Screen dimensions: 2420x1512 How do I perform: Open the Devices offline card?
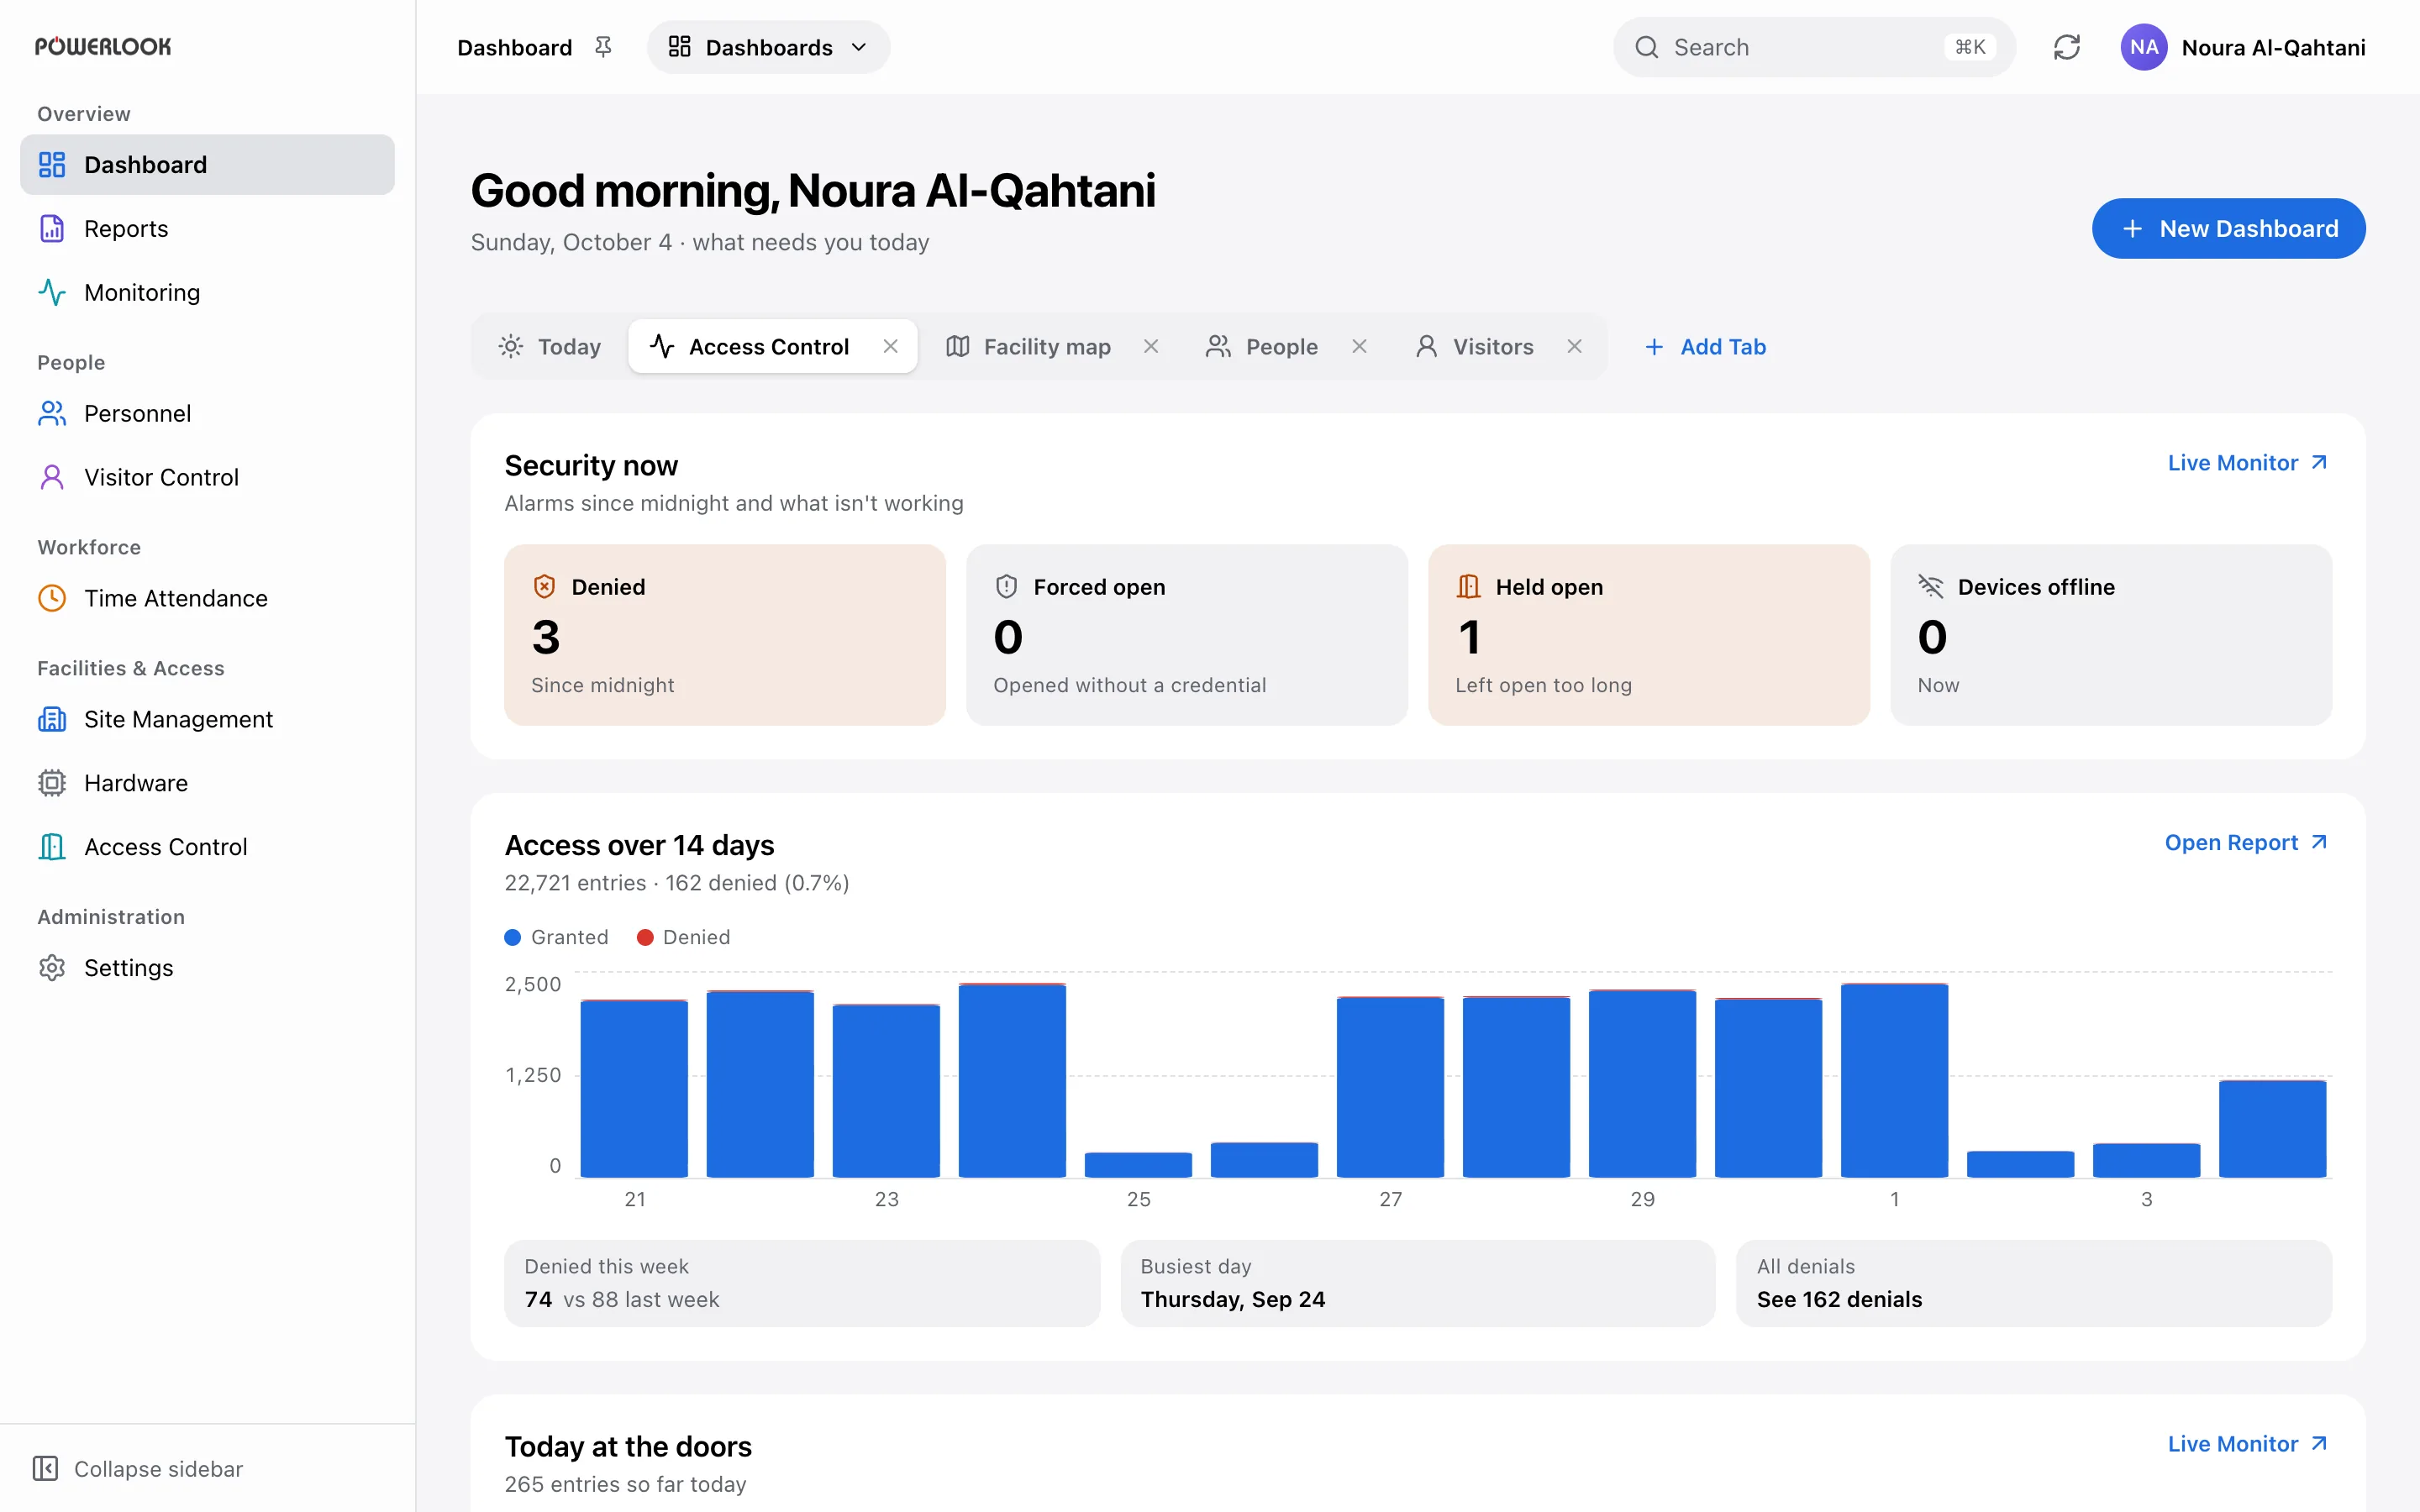(x=2111, y=635)
